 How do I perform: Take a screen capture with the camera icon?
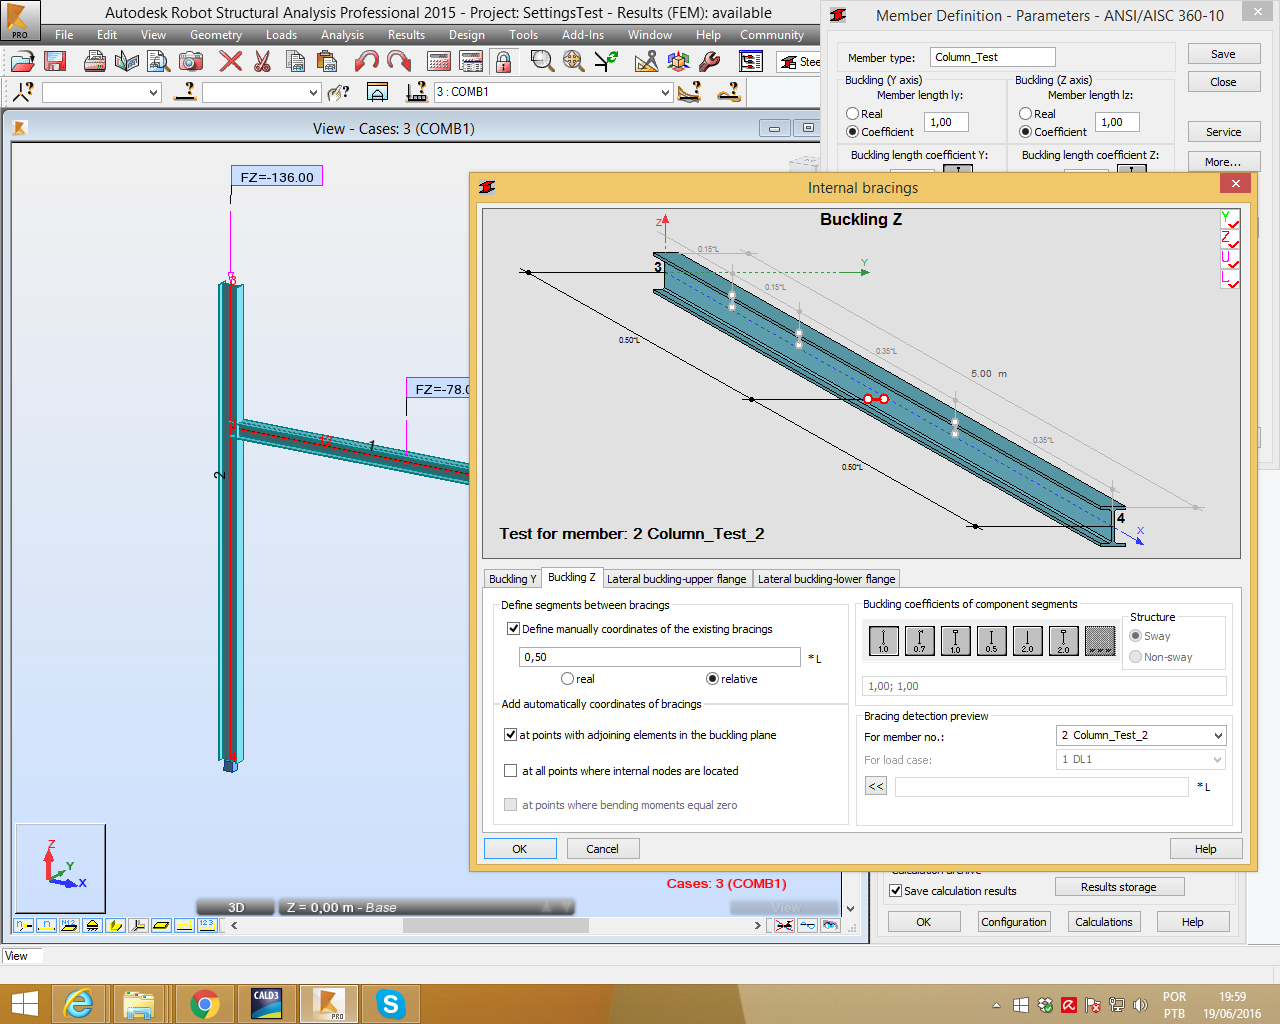[191, 62]
